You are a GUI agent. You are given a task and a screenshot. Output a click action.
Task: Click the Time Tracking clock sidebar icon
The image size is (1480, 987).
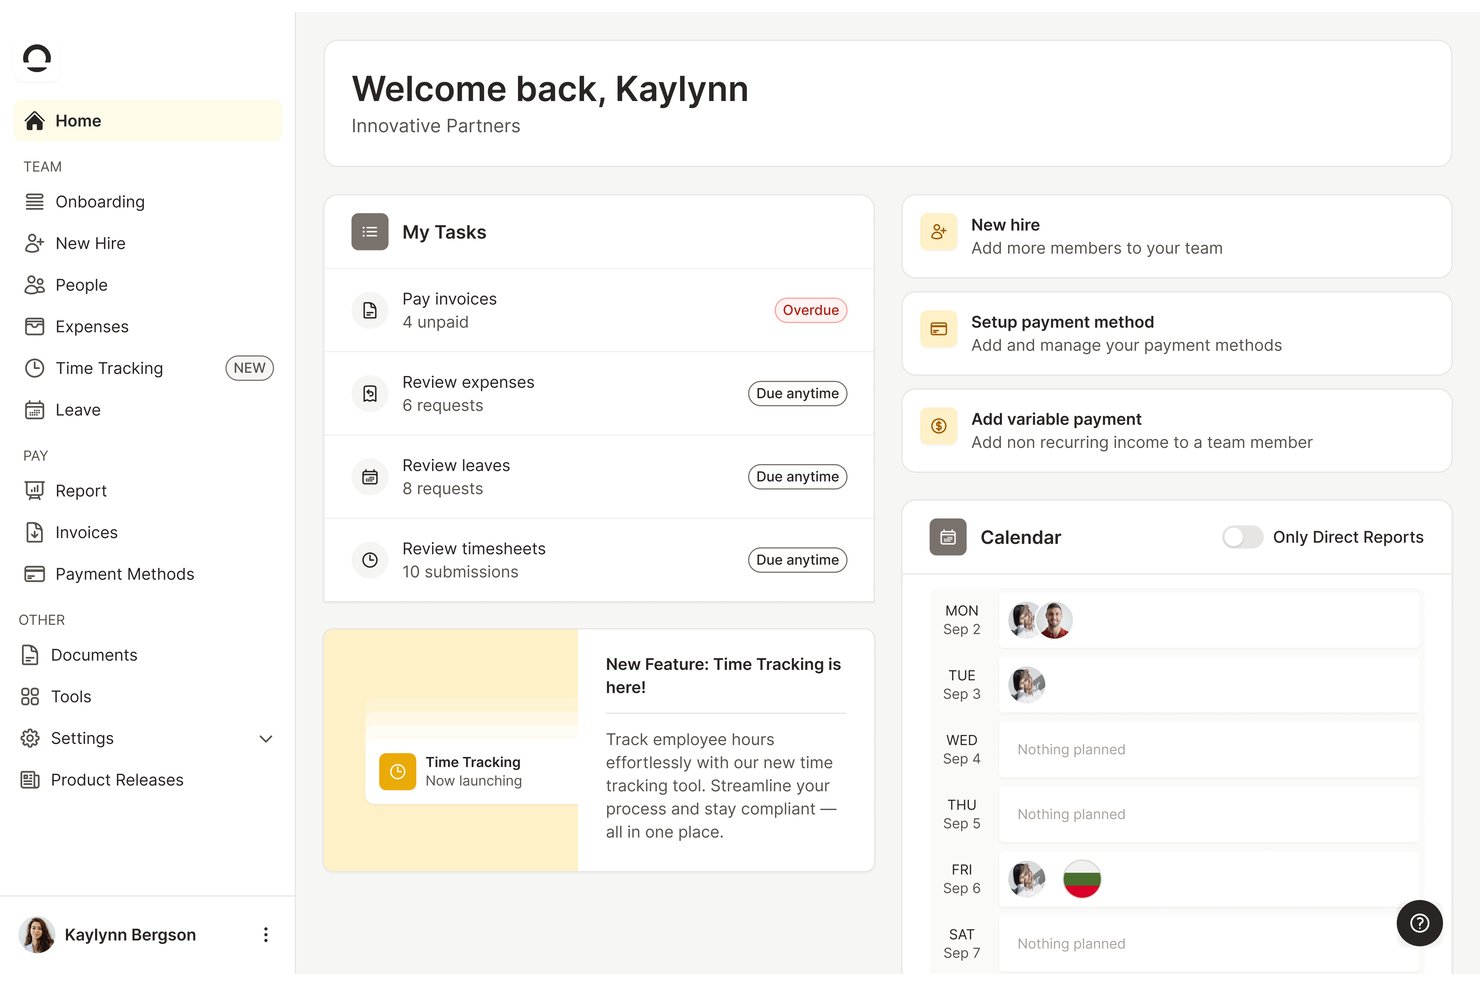(34, 368)
